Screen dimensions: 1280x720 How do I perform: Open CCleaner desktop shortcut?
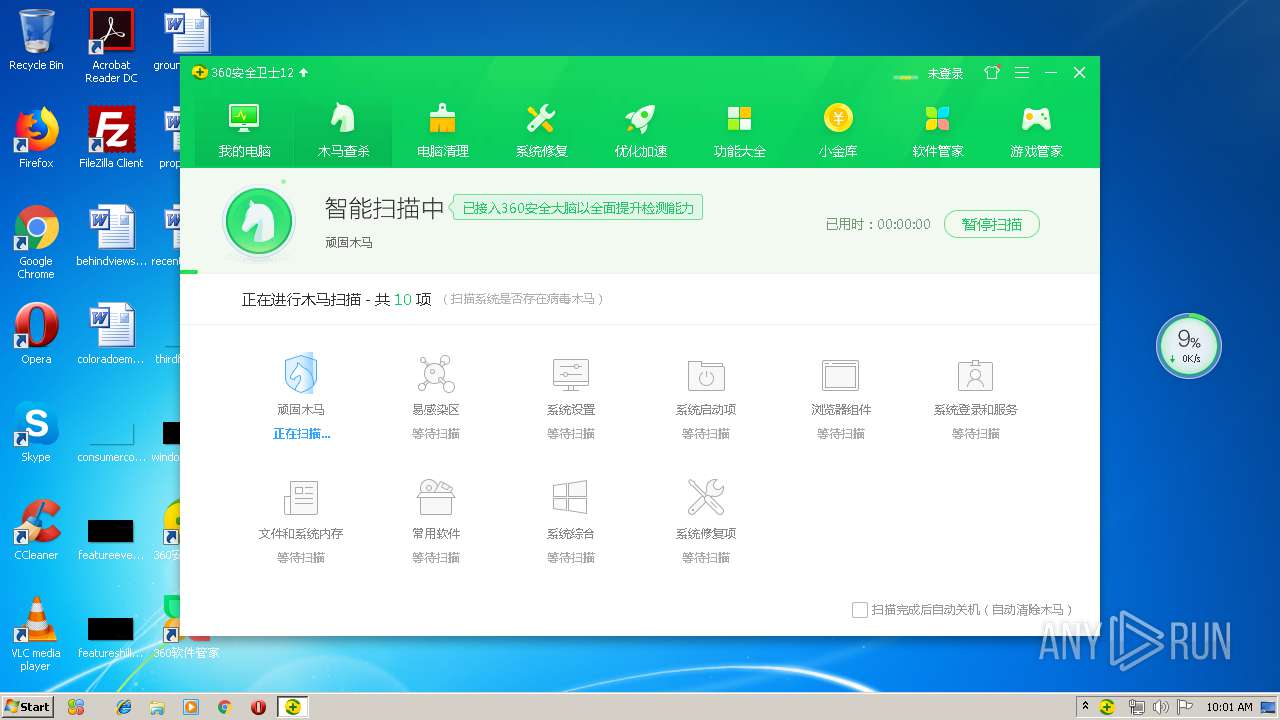click(36, 530)
